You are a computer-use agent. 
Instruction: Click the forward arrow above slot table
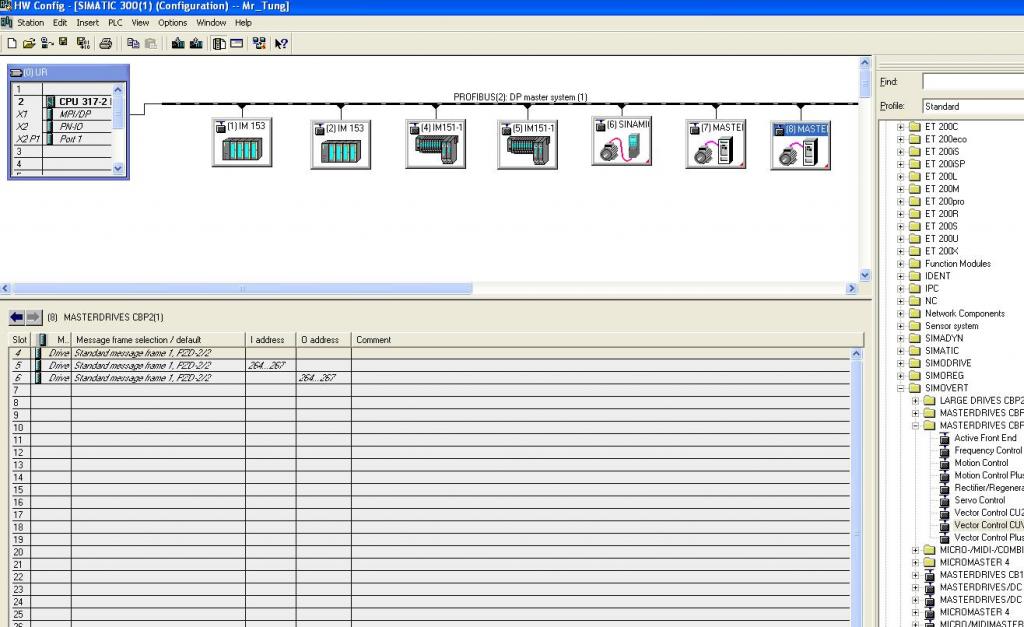33,317
